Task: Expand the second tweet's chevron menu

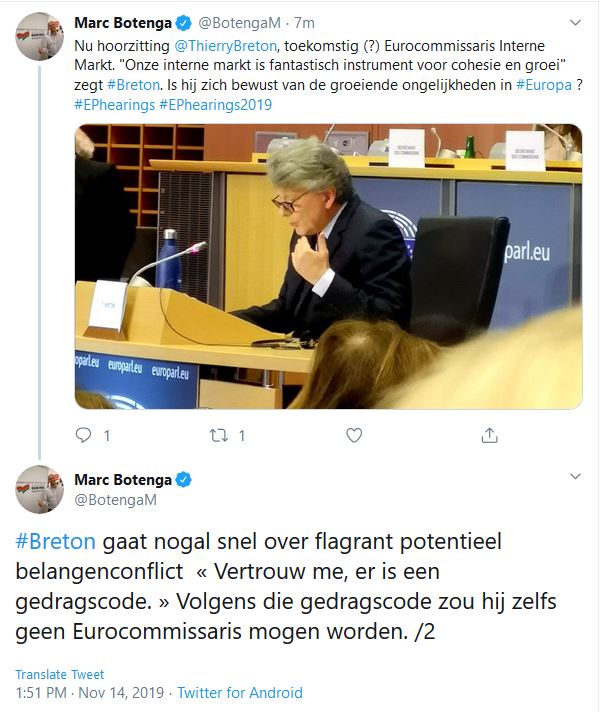Action: point(575,476)
